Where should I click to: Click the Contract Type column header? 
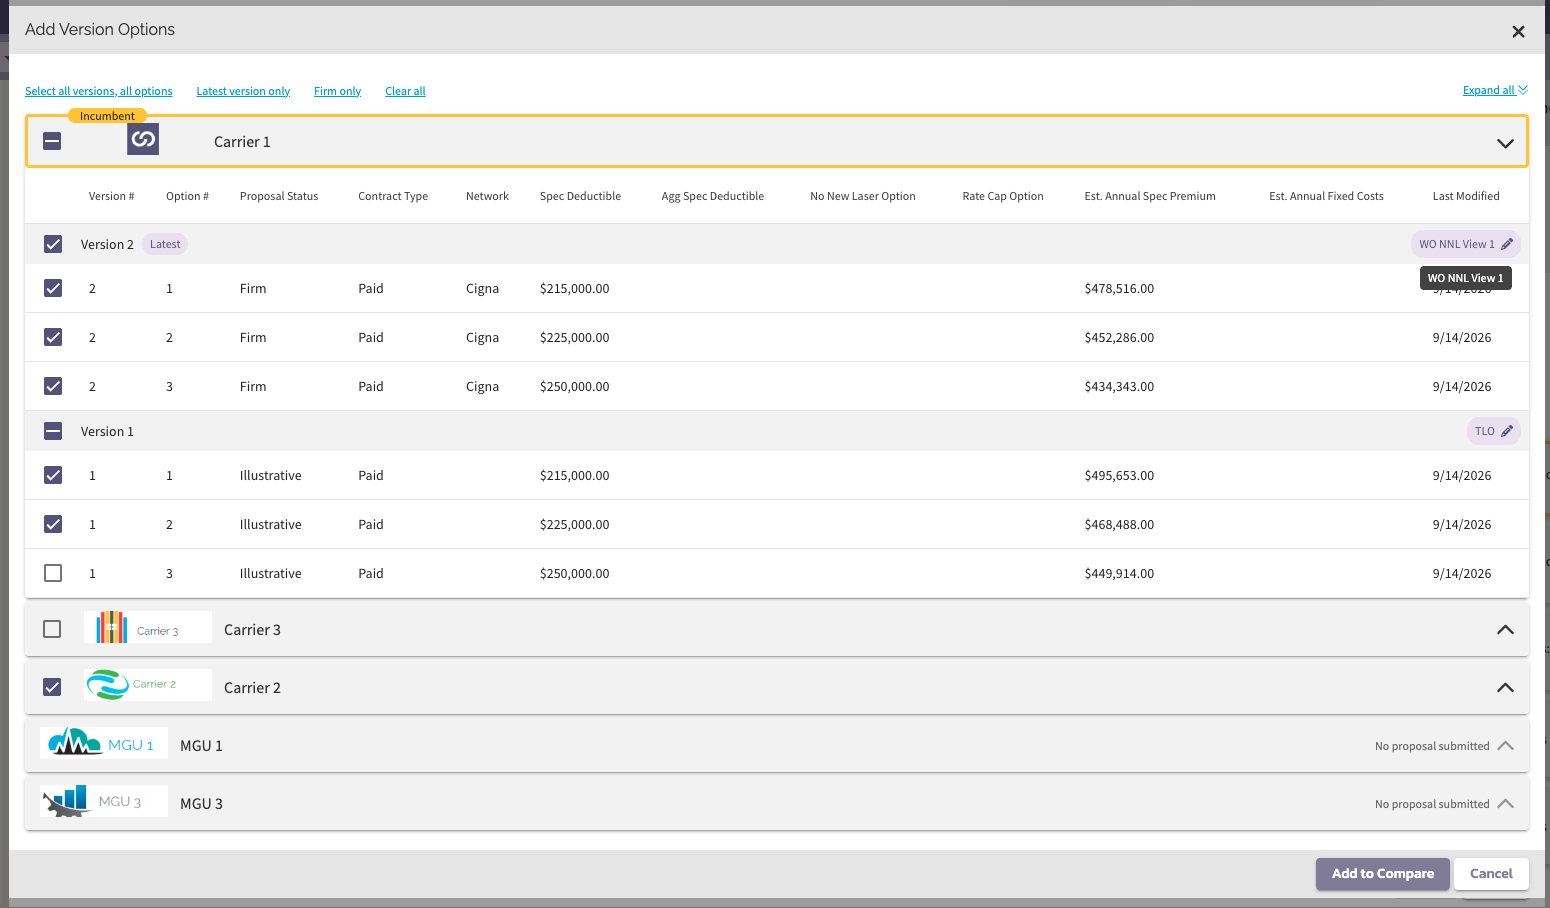(x=393, y=196)
